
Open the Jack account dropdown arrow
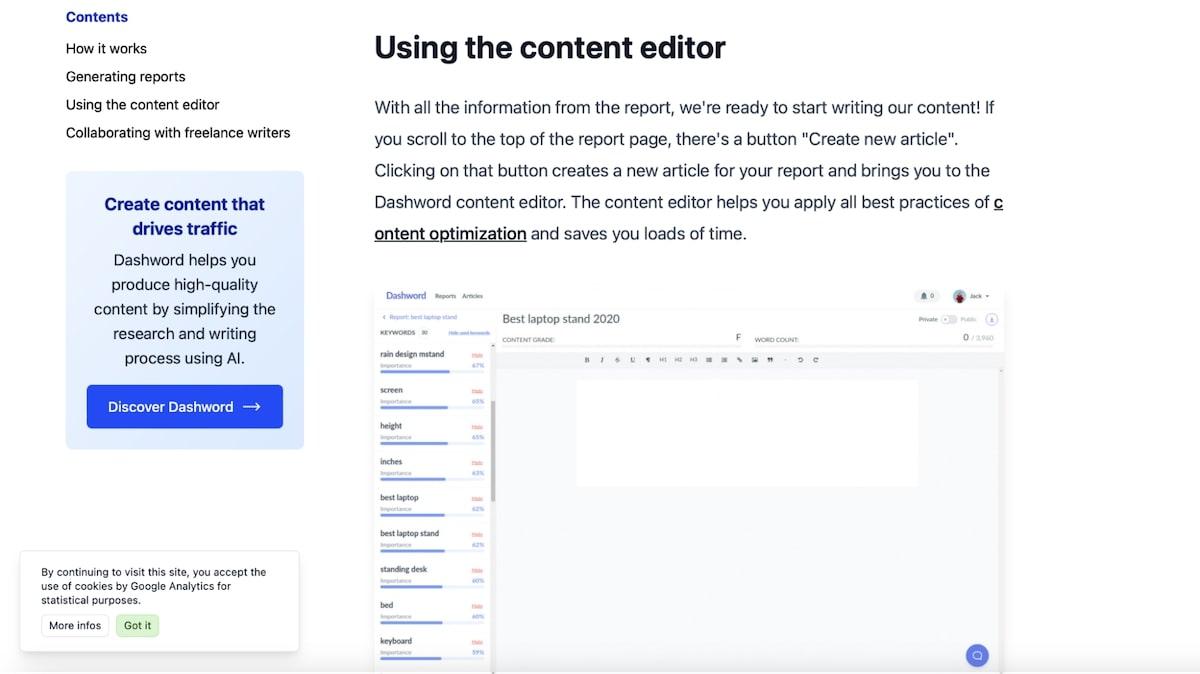(x=988, y=297)
